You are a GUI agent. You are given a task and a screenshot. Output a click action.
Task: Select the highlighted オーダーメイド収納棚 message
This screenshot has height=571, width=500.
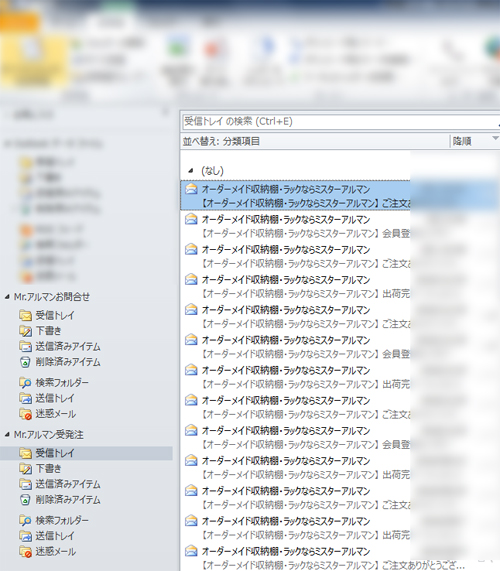tap(296, 196)
